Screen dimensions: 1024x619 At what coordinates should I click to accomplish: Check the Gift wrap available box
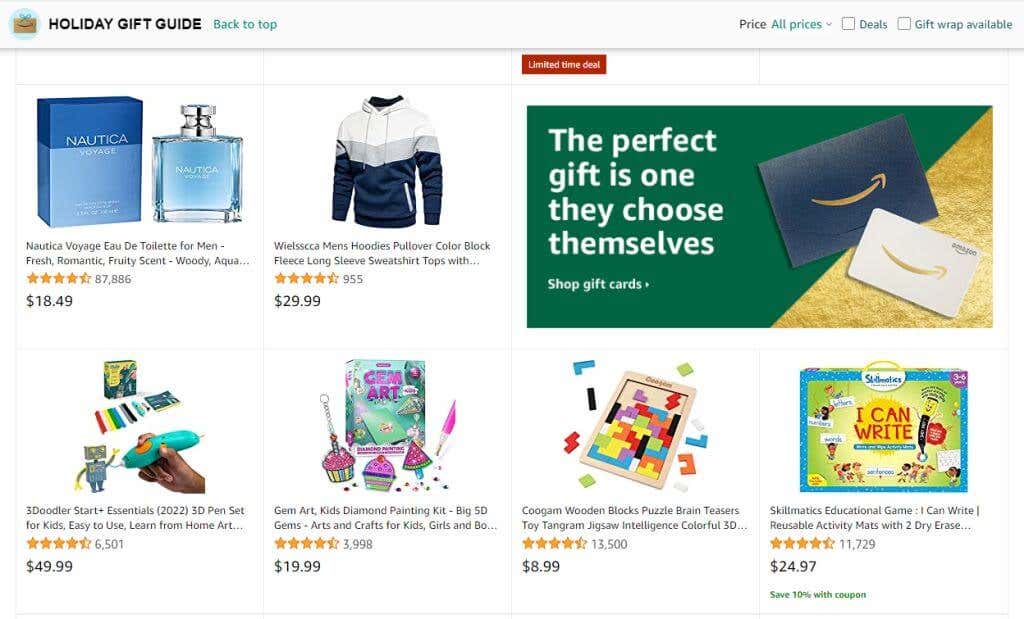pyautogui.click(x=904, y=24)
